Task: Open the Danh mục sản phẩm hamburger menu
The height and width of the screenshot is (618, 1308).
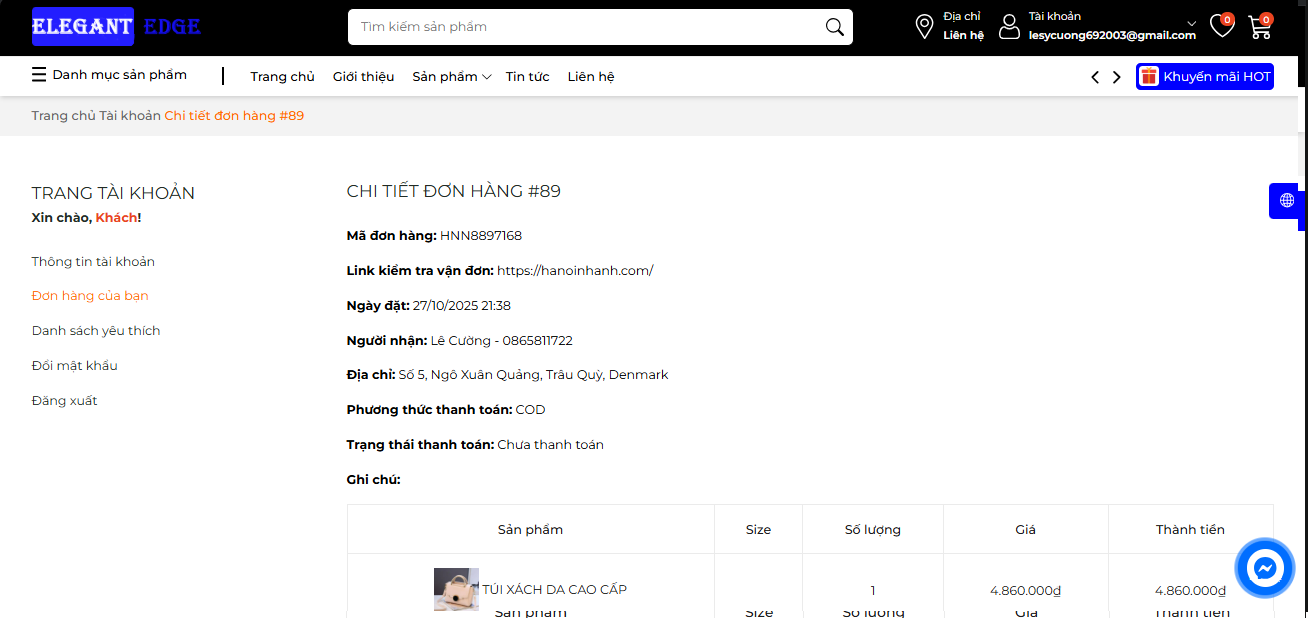Action: [39, 75]
